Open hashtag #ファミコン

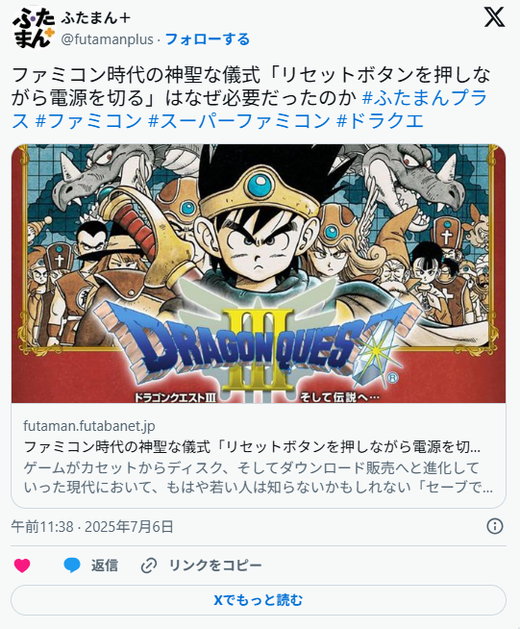click(x=89, y=121)
